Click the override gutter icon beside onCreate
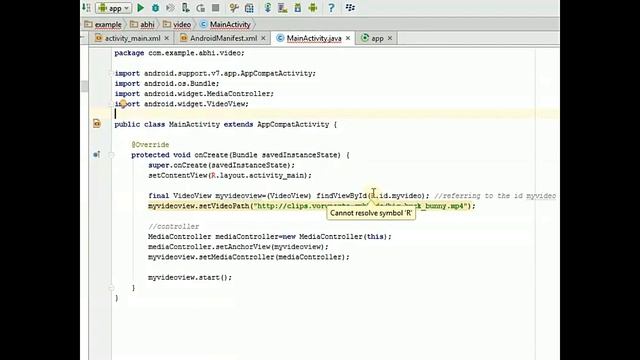 pyautogui.click(x=96, y=154)
